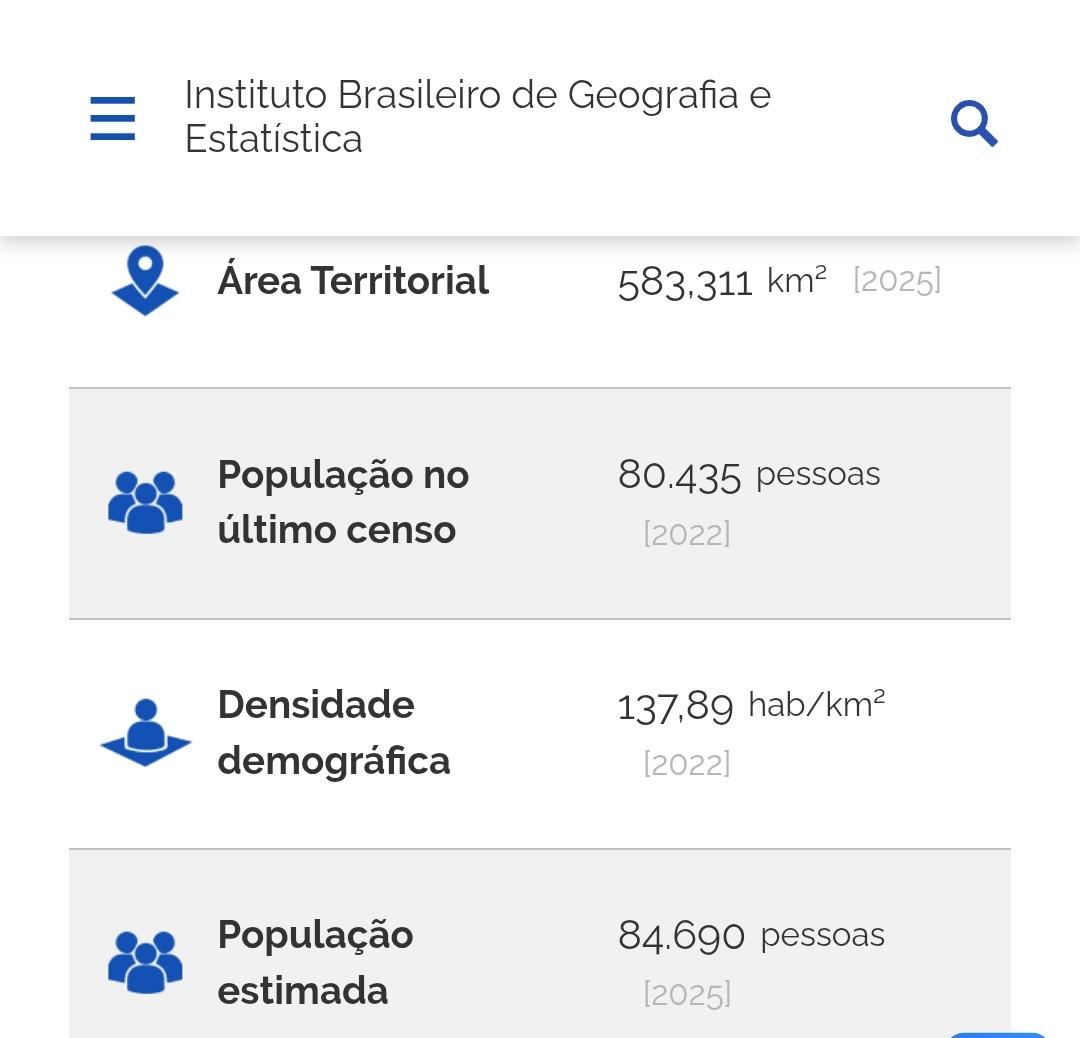1080x1038 pixels.
Task: Click the Área Territorial map pin icon
Action: pyautogui.click(x=145, y=280)
